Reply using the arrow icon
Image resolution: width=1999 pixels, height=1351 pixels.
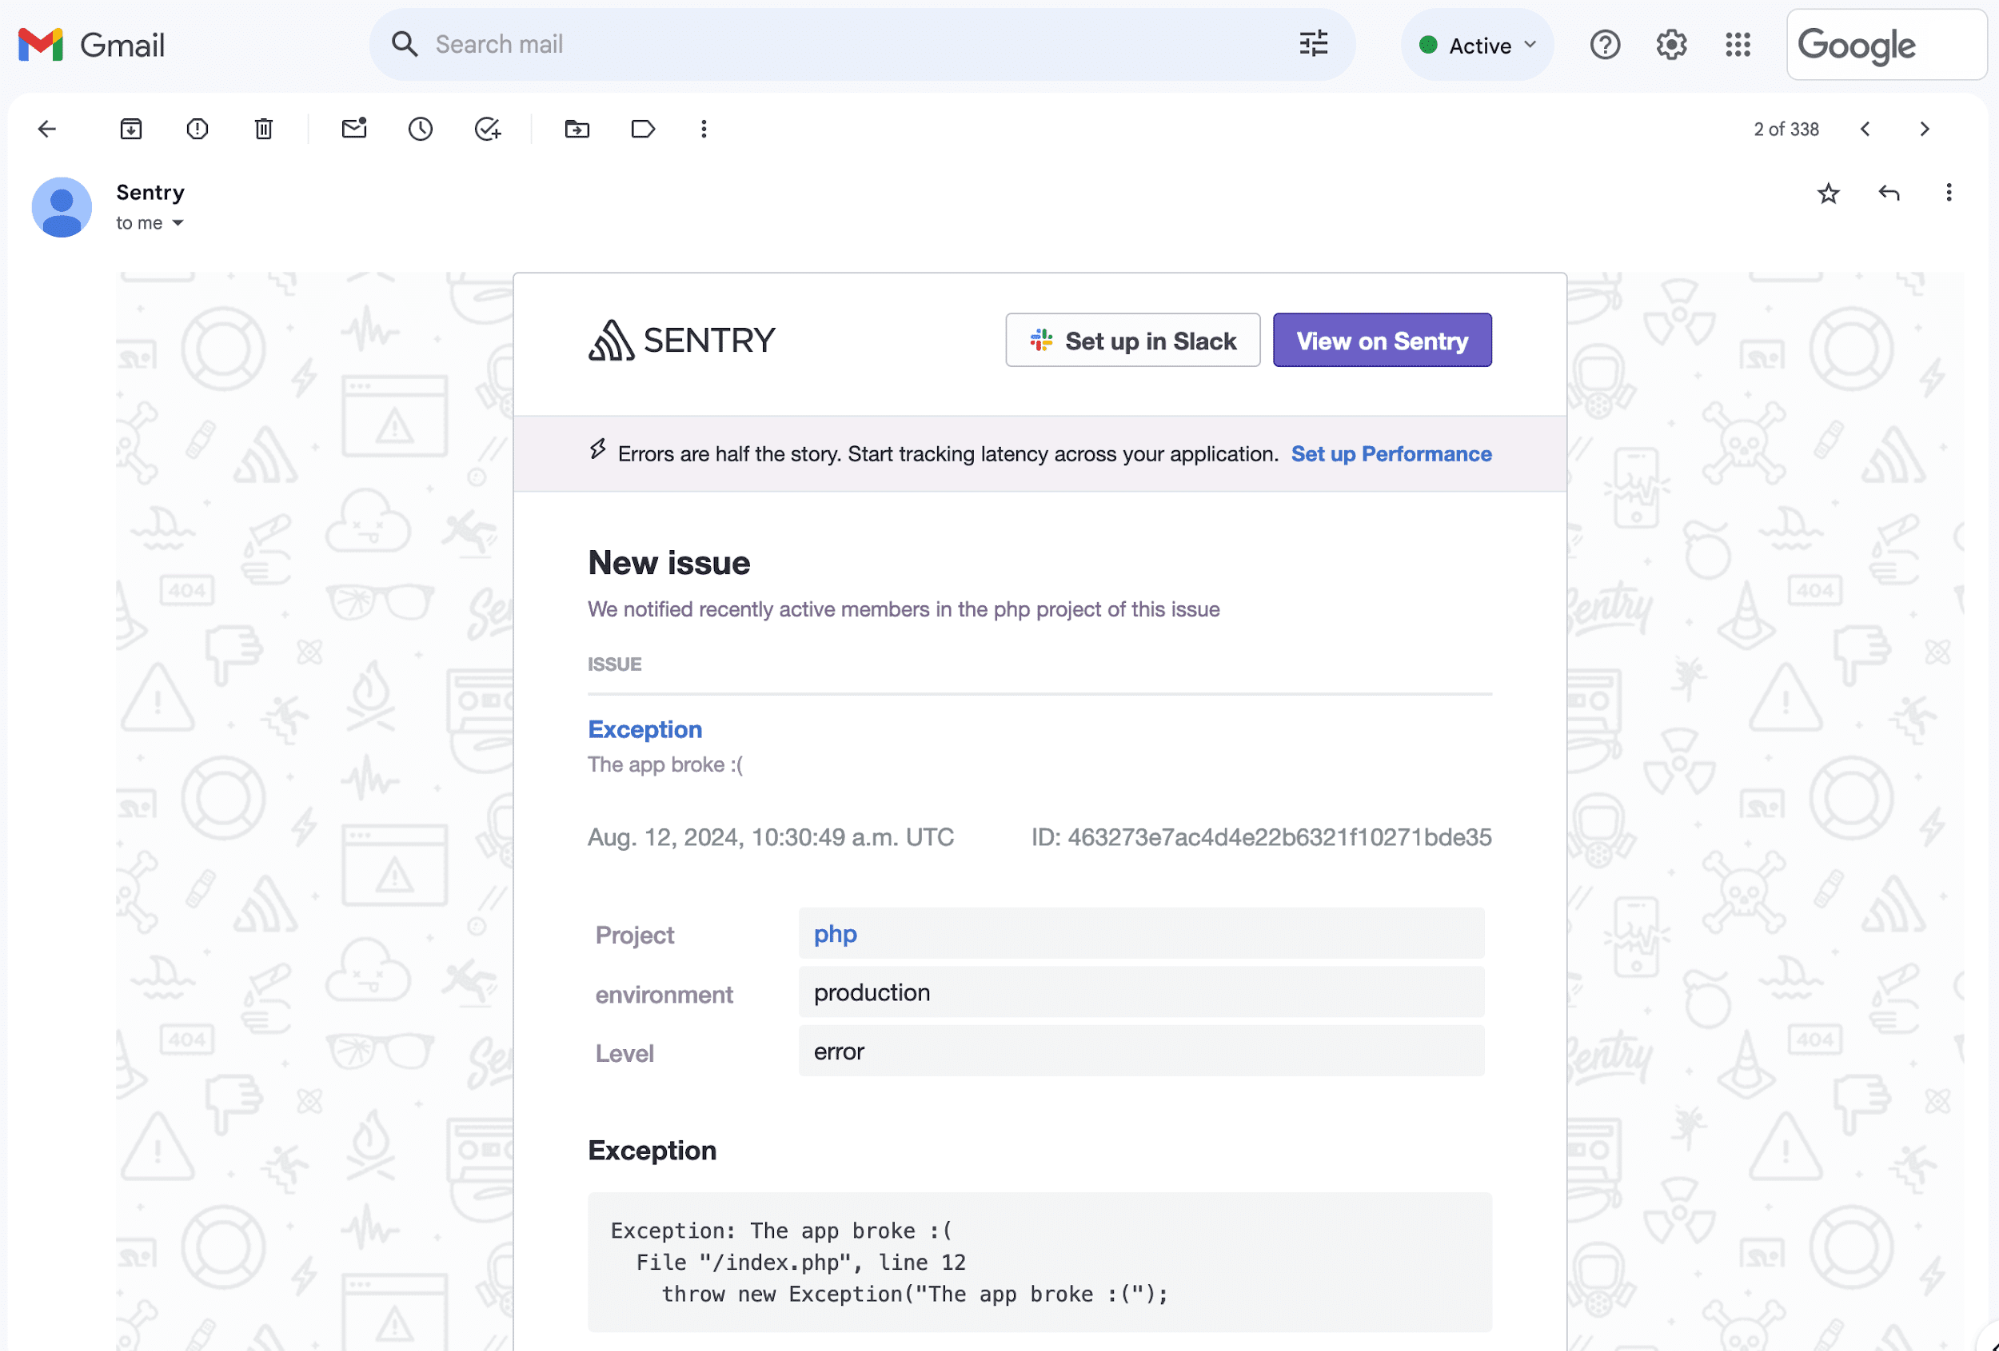click(x=1888, y=193)
